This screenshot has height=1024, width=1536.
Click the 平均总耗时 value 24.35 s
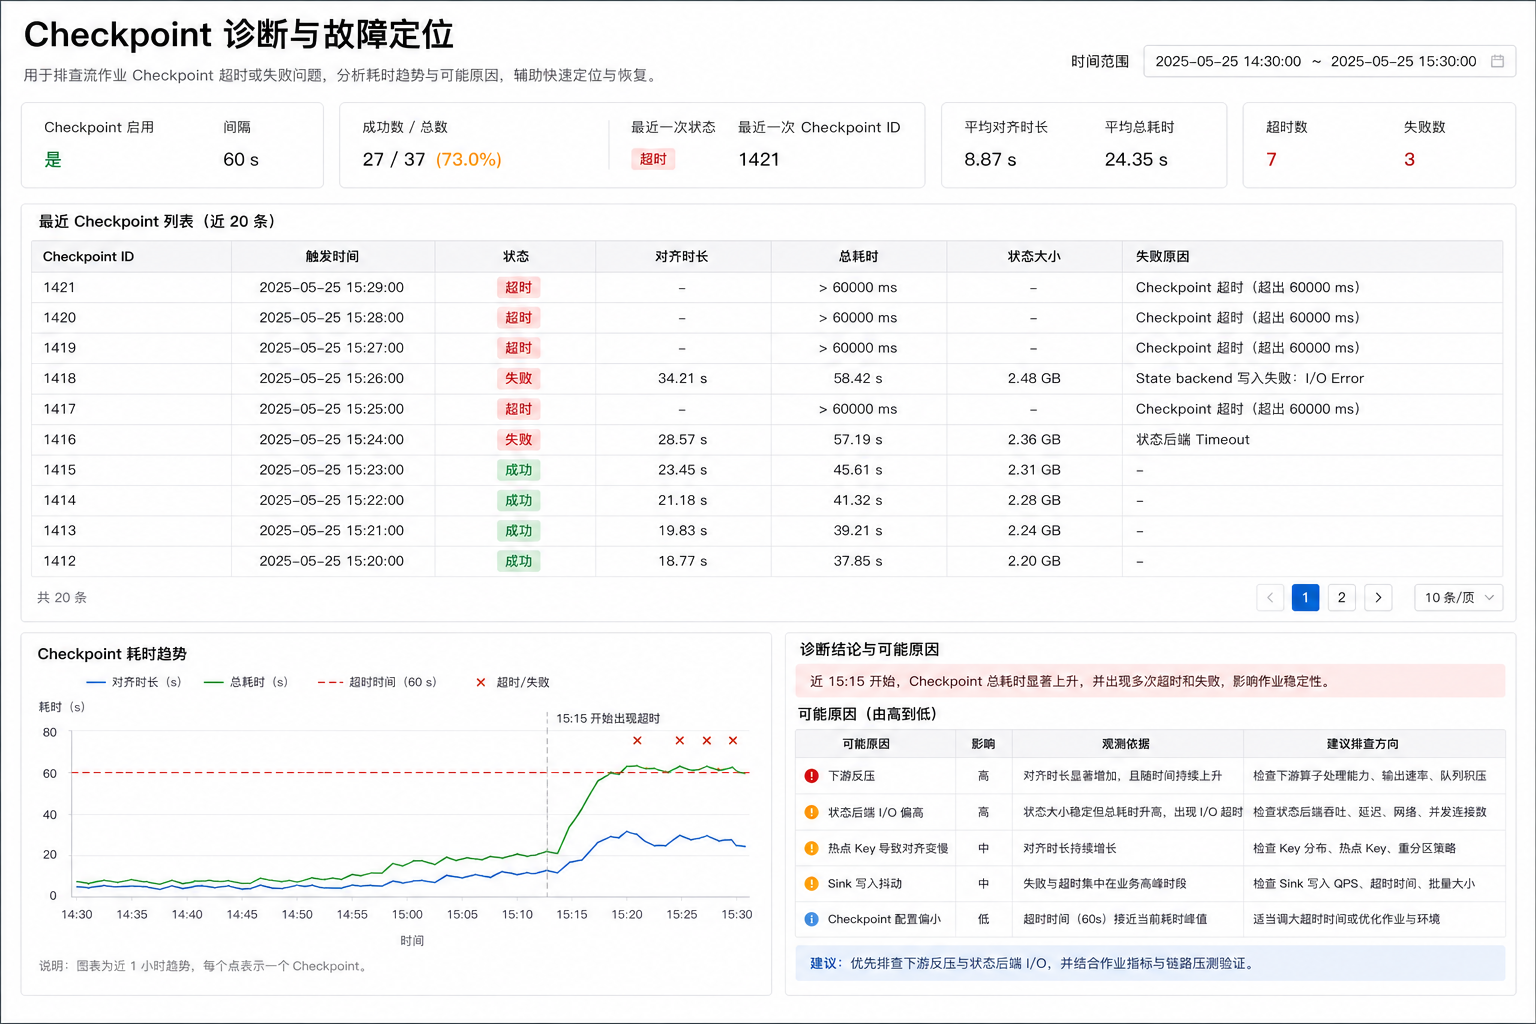tap(1136, 160)
